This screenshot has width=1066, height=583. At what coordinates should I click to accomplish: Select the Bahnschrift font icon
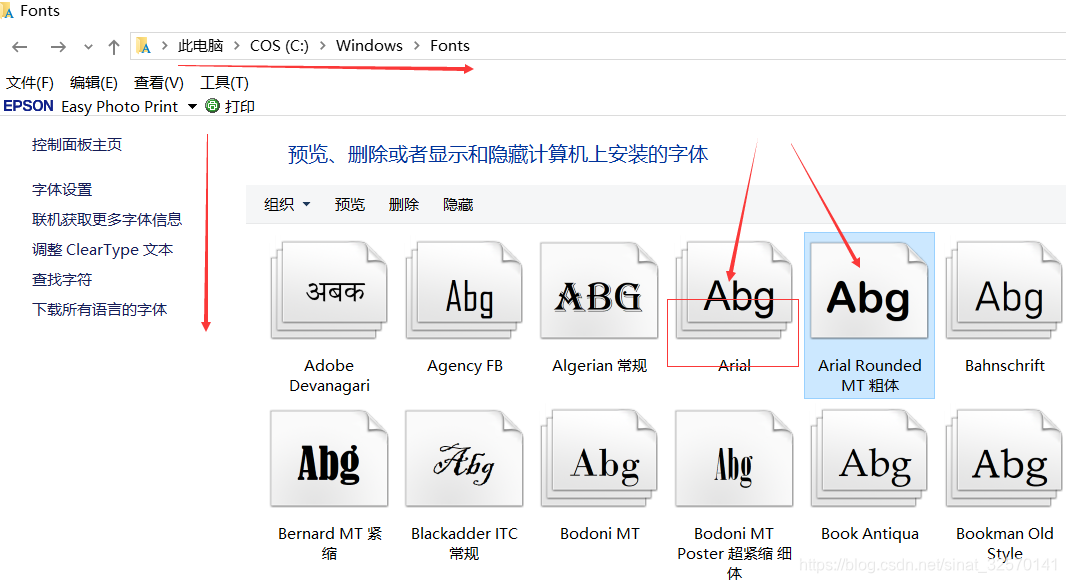click(1004, 291)
